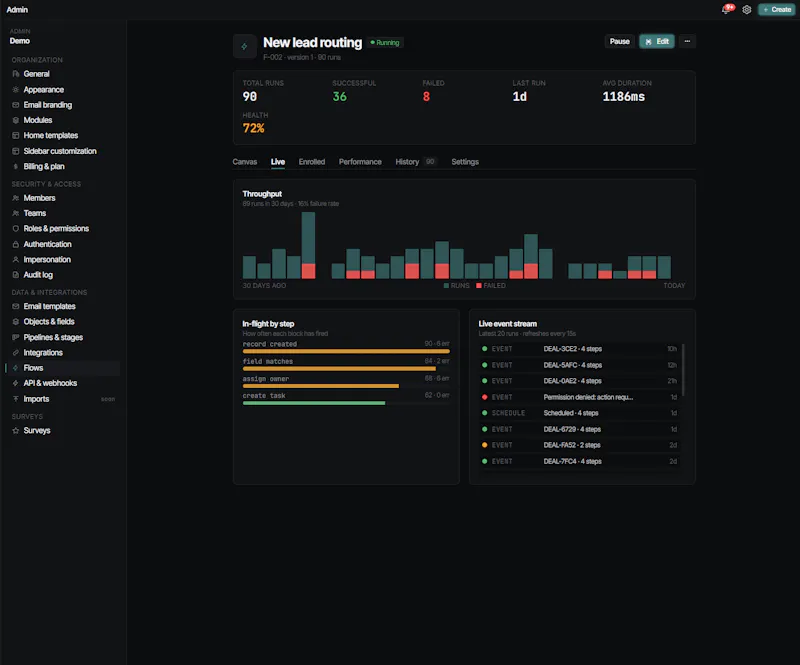Click the 1186ms average duration value
This screenshot has height=665, width=800.
pyautogui.click(x=623, y=96)
